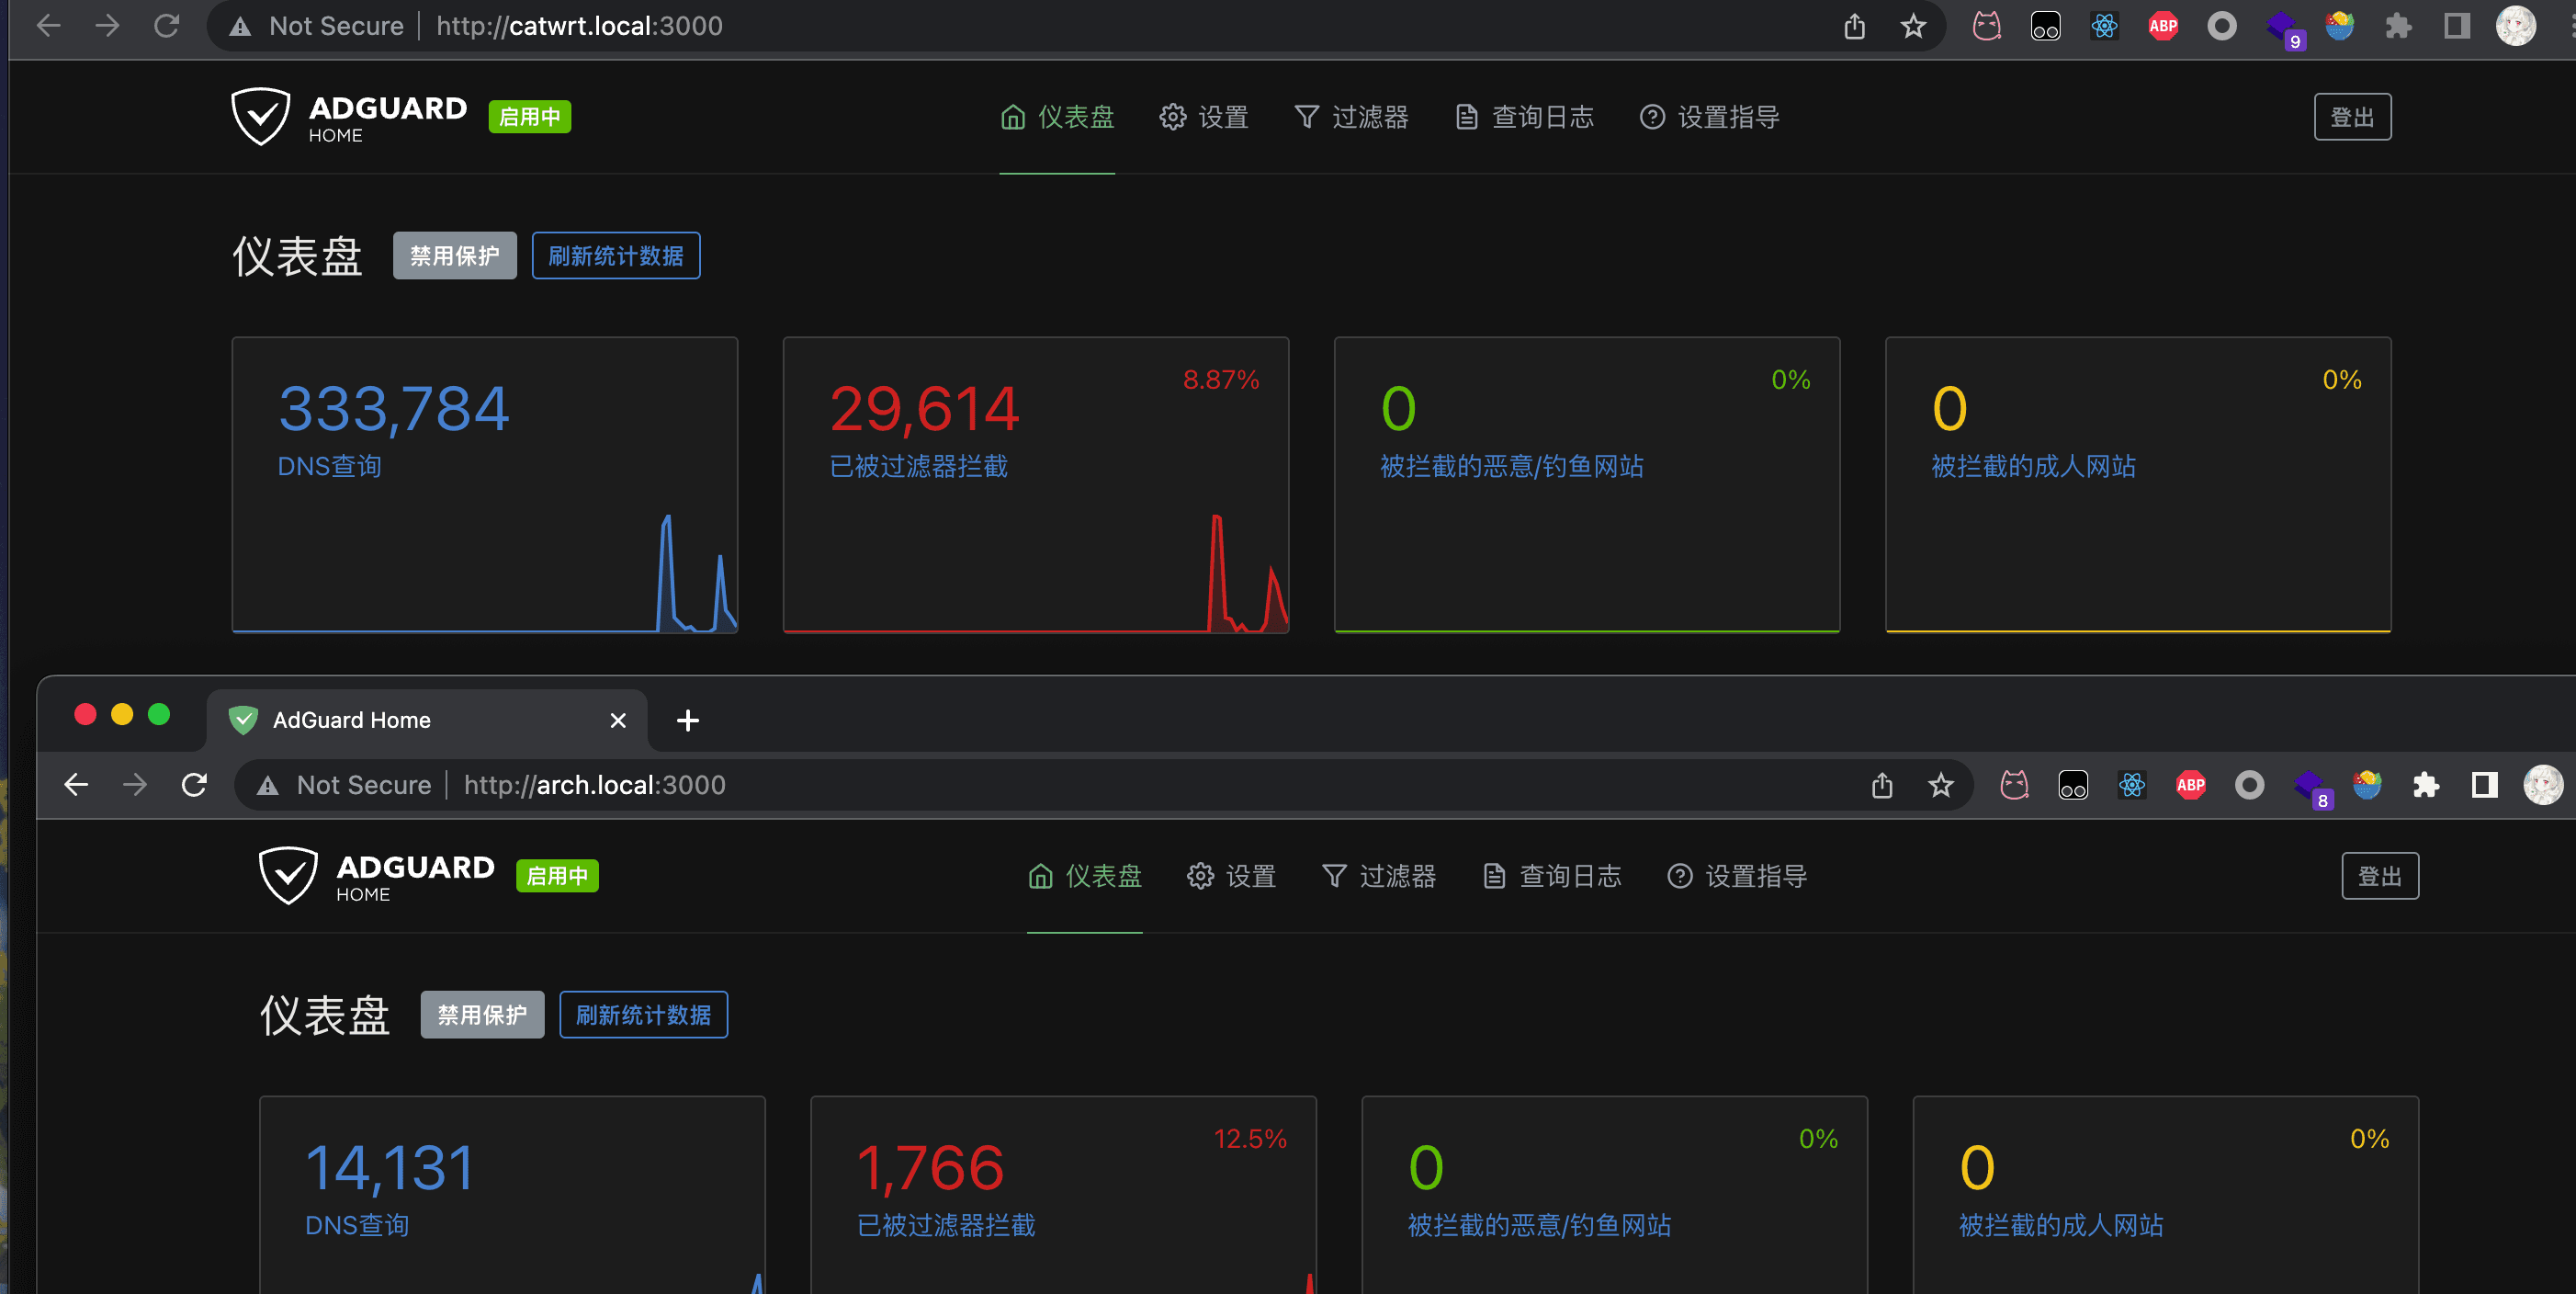Screen dimensions: 2576x1294
Task: Open the 过滤器 menu in arch.local window
Action: pos(1379,876)
